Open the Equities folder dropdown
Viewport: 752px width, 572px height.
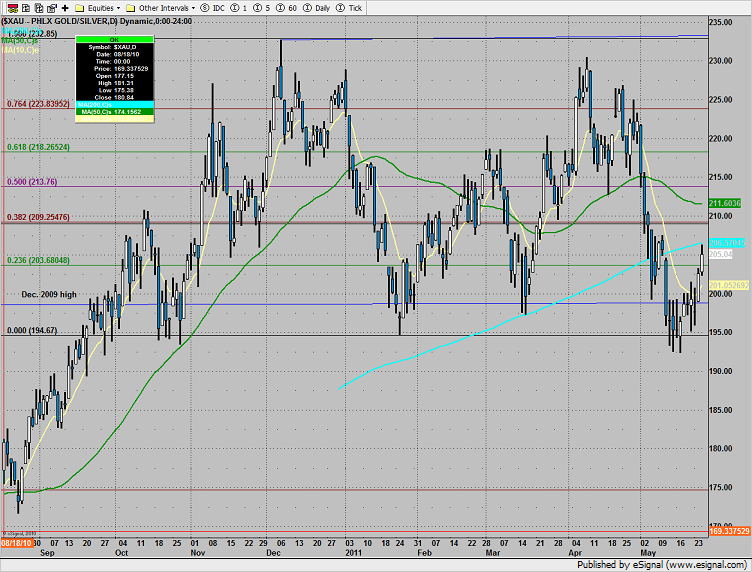coord(98,8)
